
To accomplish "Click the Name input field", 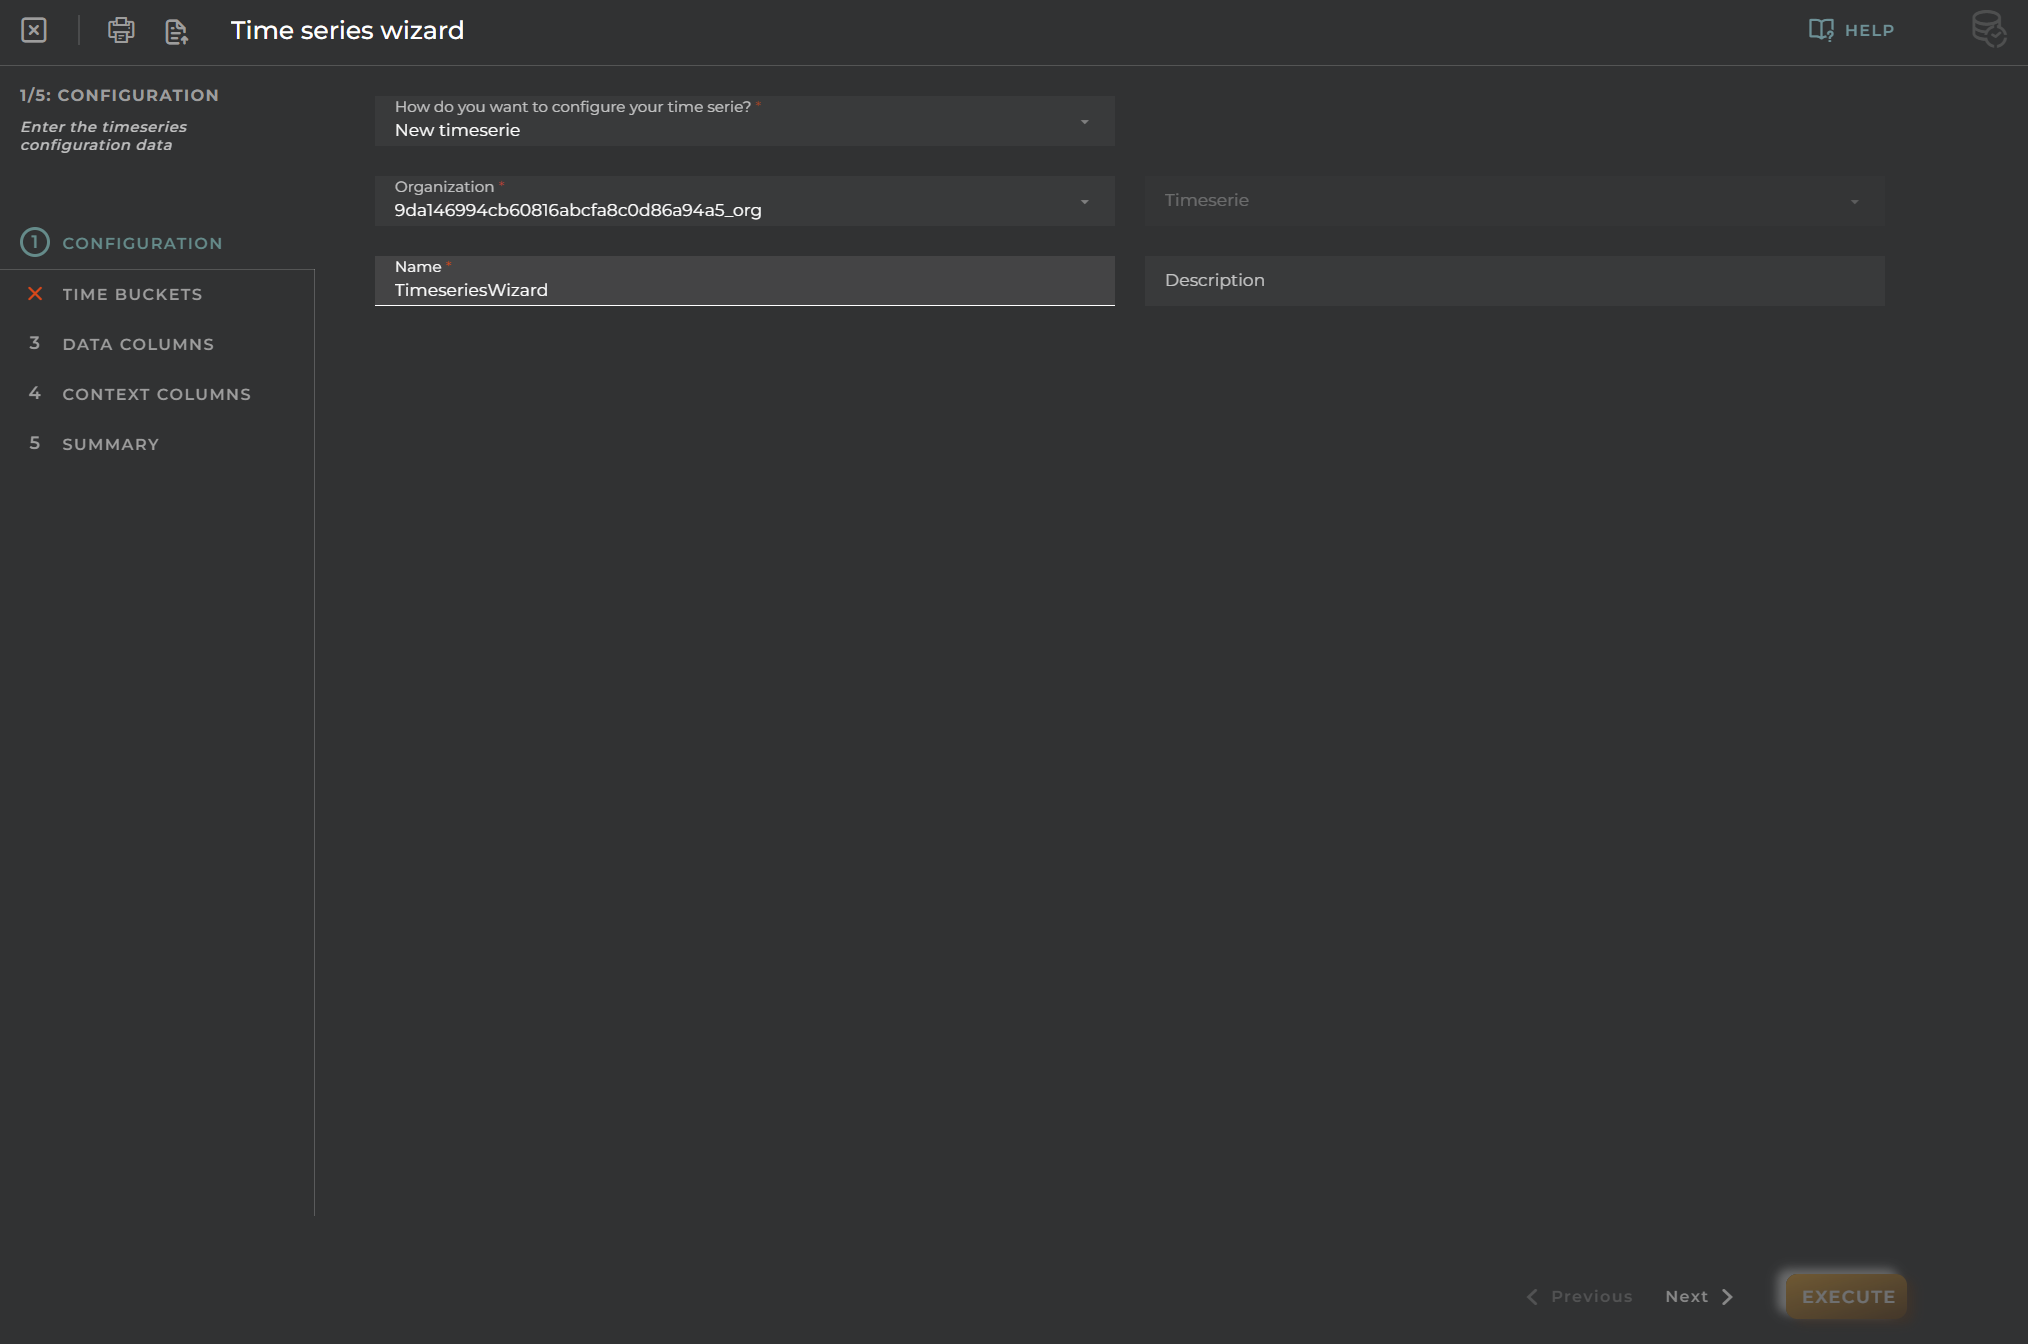I will (x=744, y=280).
